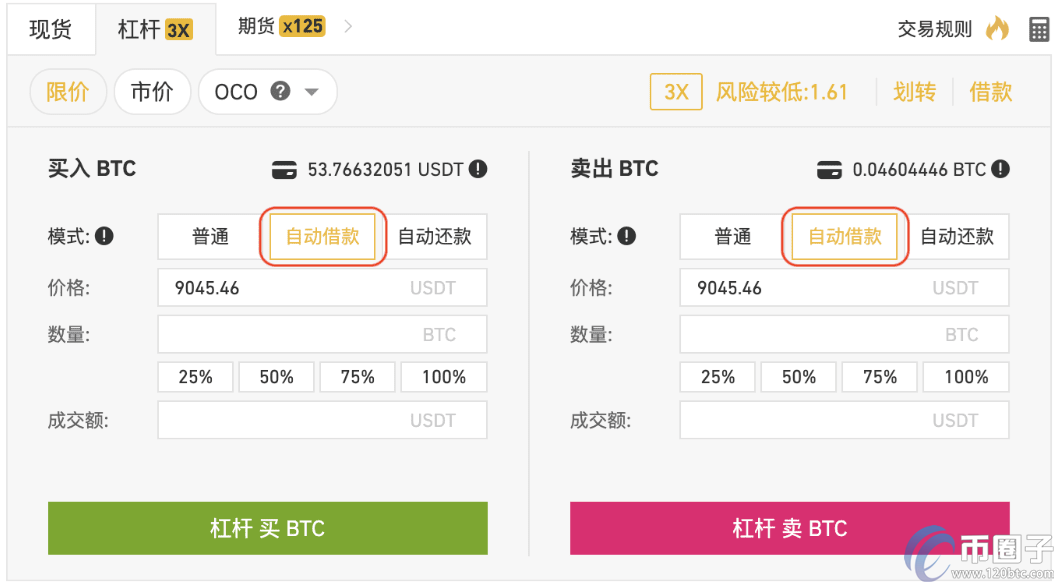Click the flame icon near 交易规则

(x=998, y=28)
